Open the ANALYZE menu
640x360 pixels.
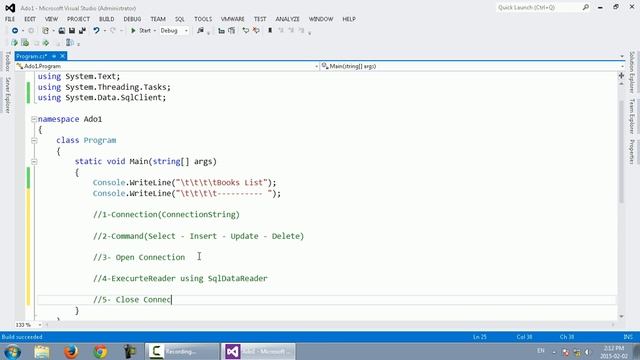click(287, 19)
